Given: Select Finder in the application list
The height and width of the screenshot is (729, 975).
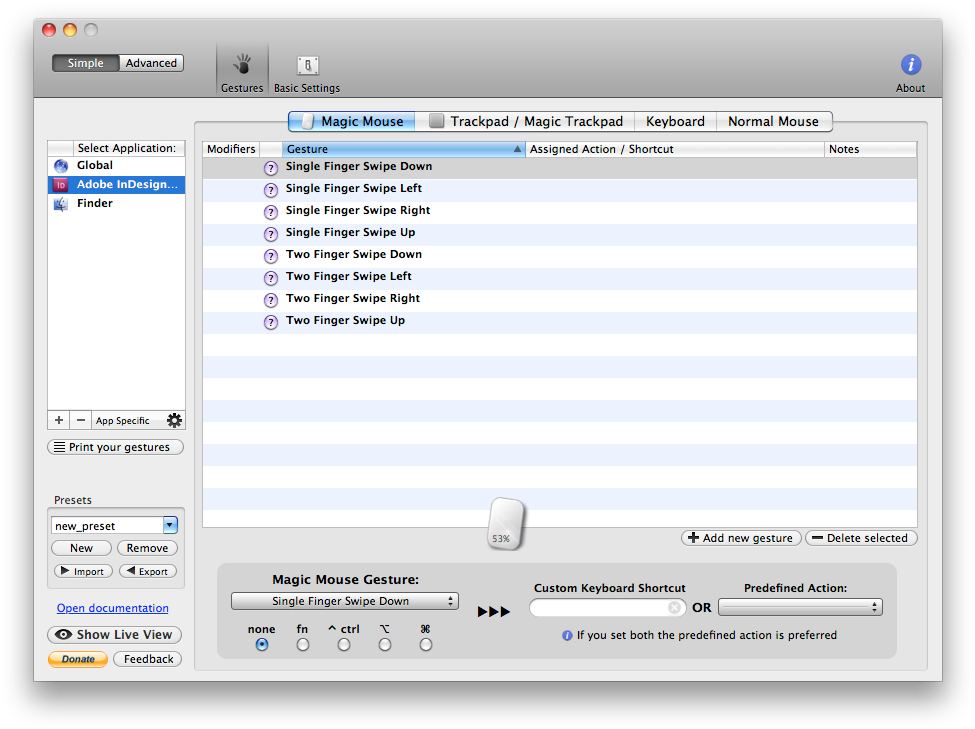Looking at the screenshot, I should [94, 203].
